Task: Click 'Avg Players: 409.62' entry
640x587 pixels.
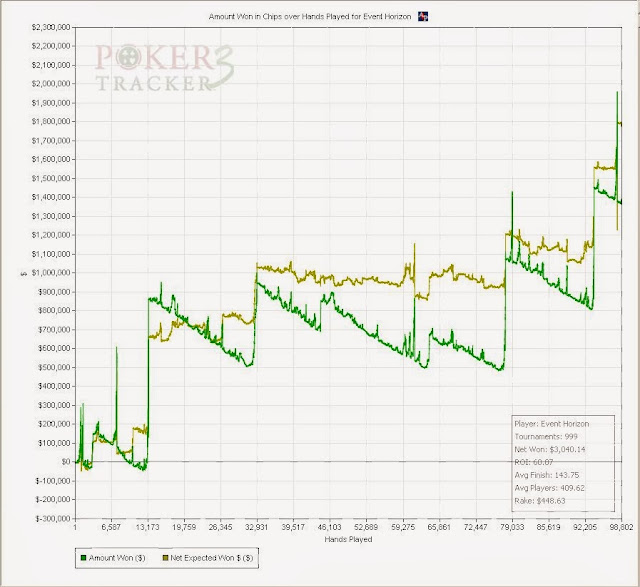Action: pyautogui.click(x=549, y=488)
